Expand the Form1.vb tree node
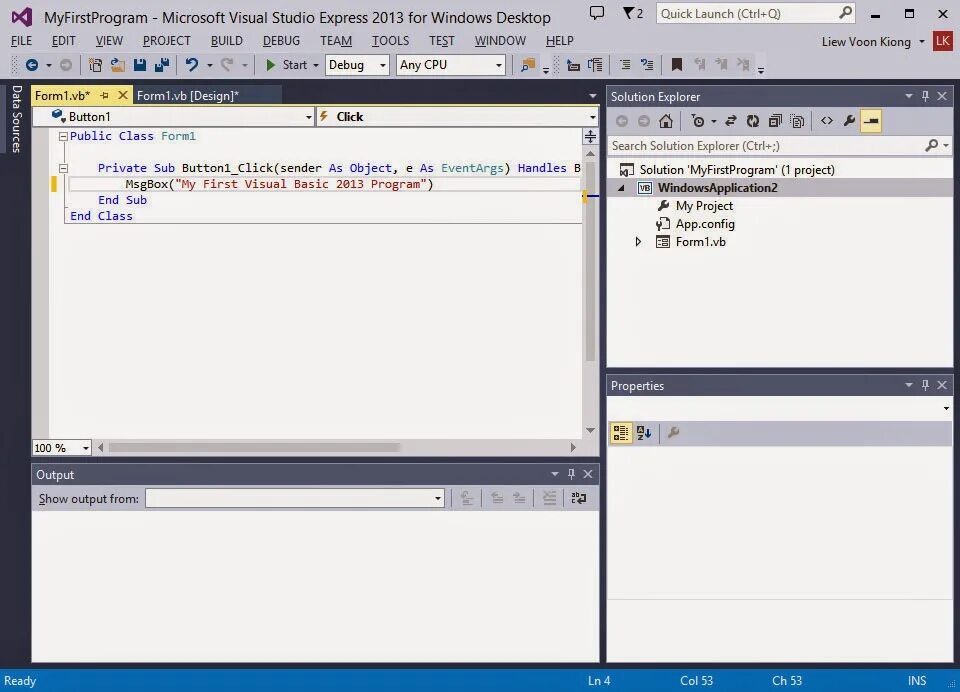 click(x=638, y=242)
